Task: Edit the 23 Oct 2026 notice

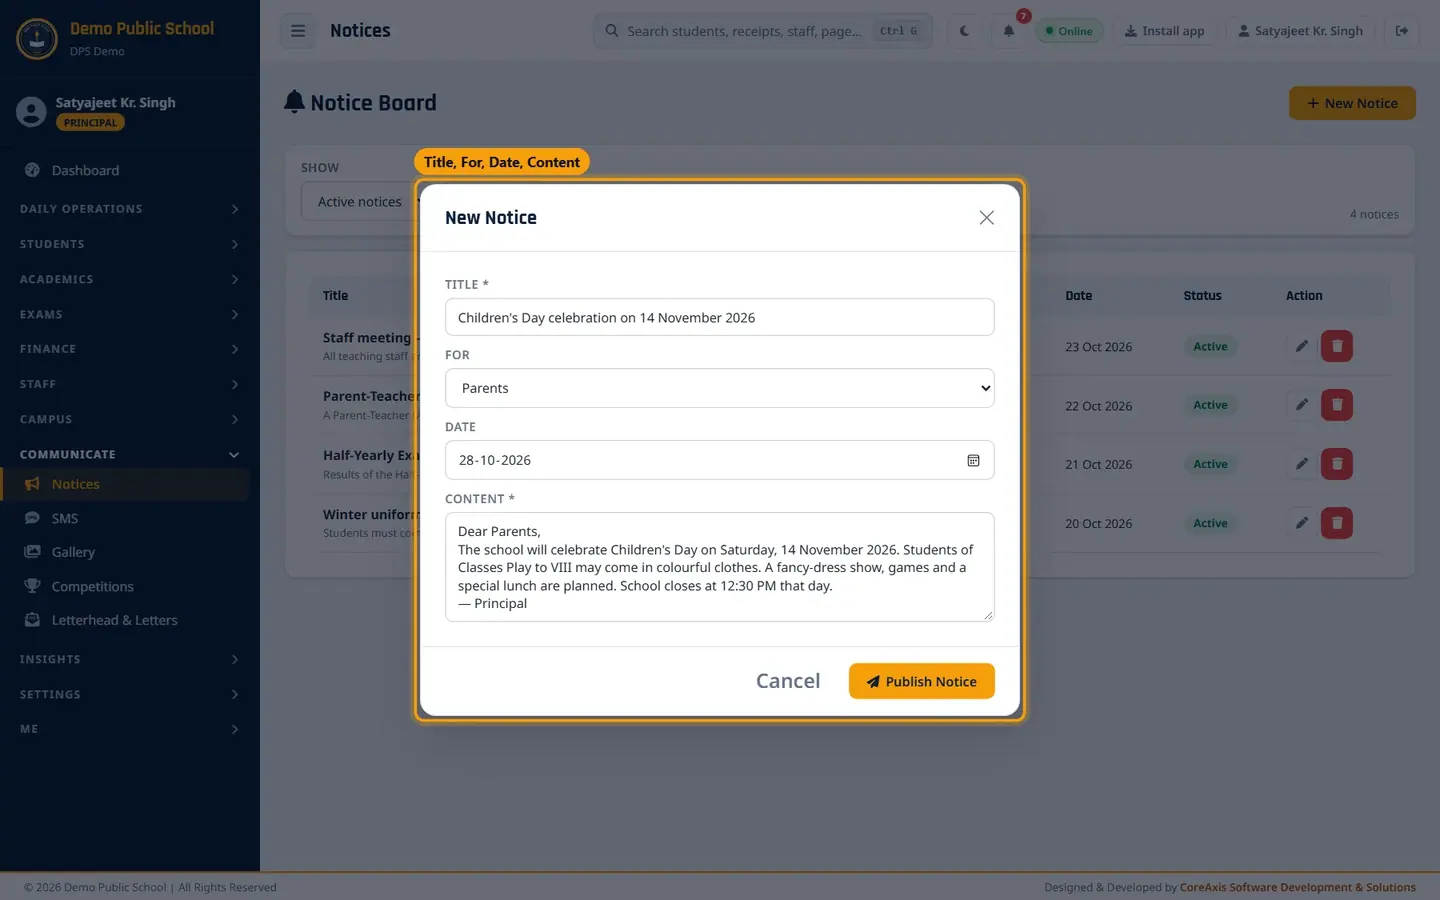Action: pos(1301,346)
